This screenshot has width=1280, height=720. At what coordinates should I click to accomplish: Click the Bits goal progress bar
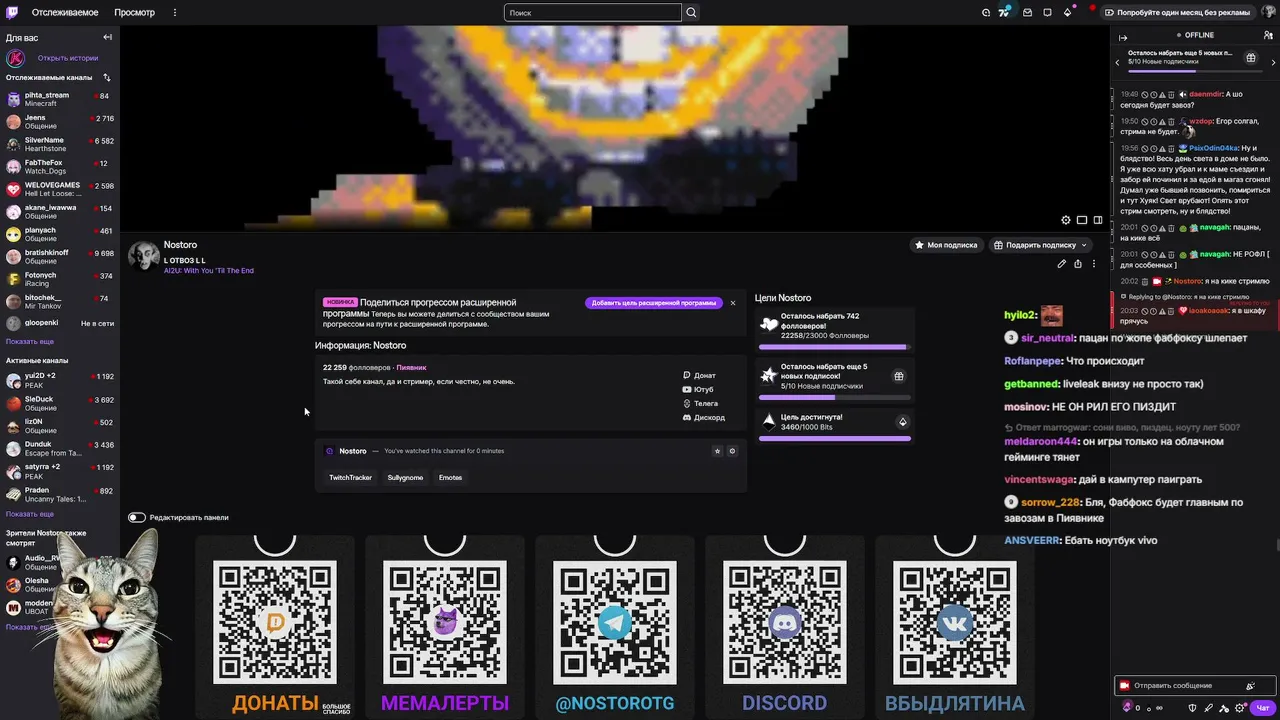tap(835, 438)
